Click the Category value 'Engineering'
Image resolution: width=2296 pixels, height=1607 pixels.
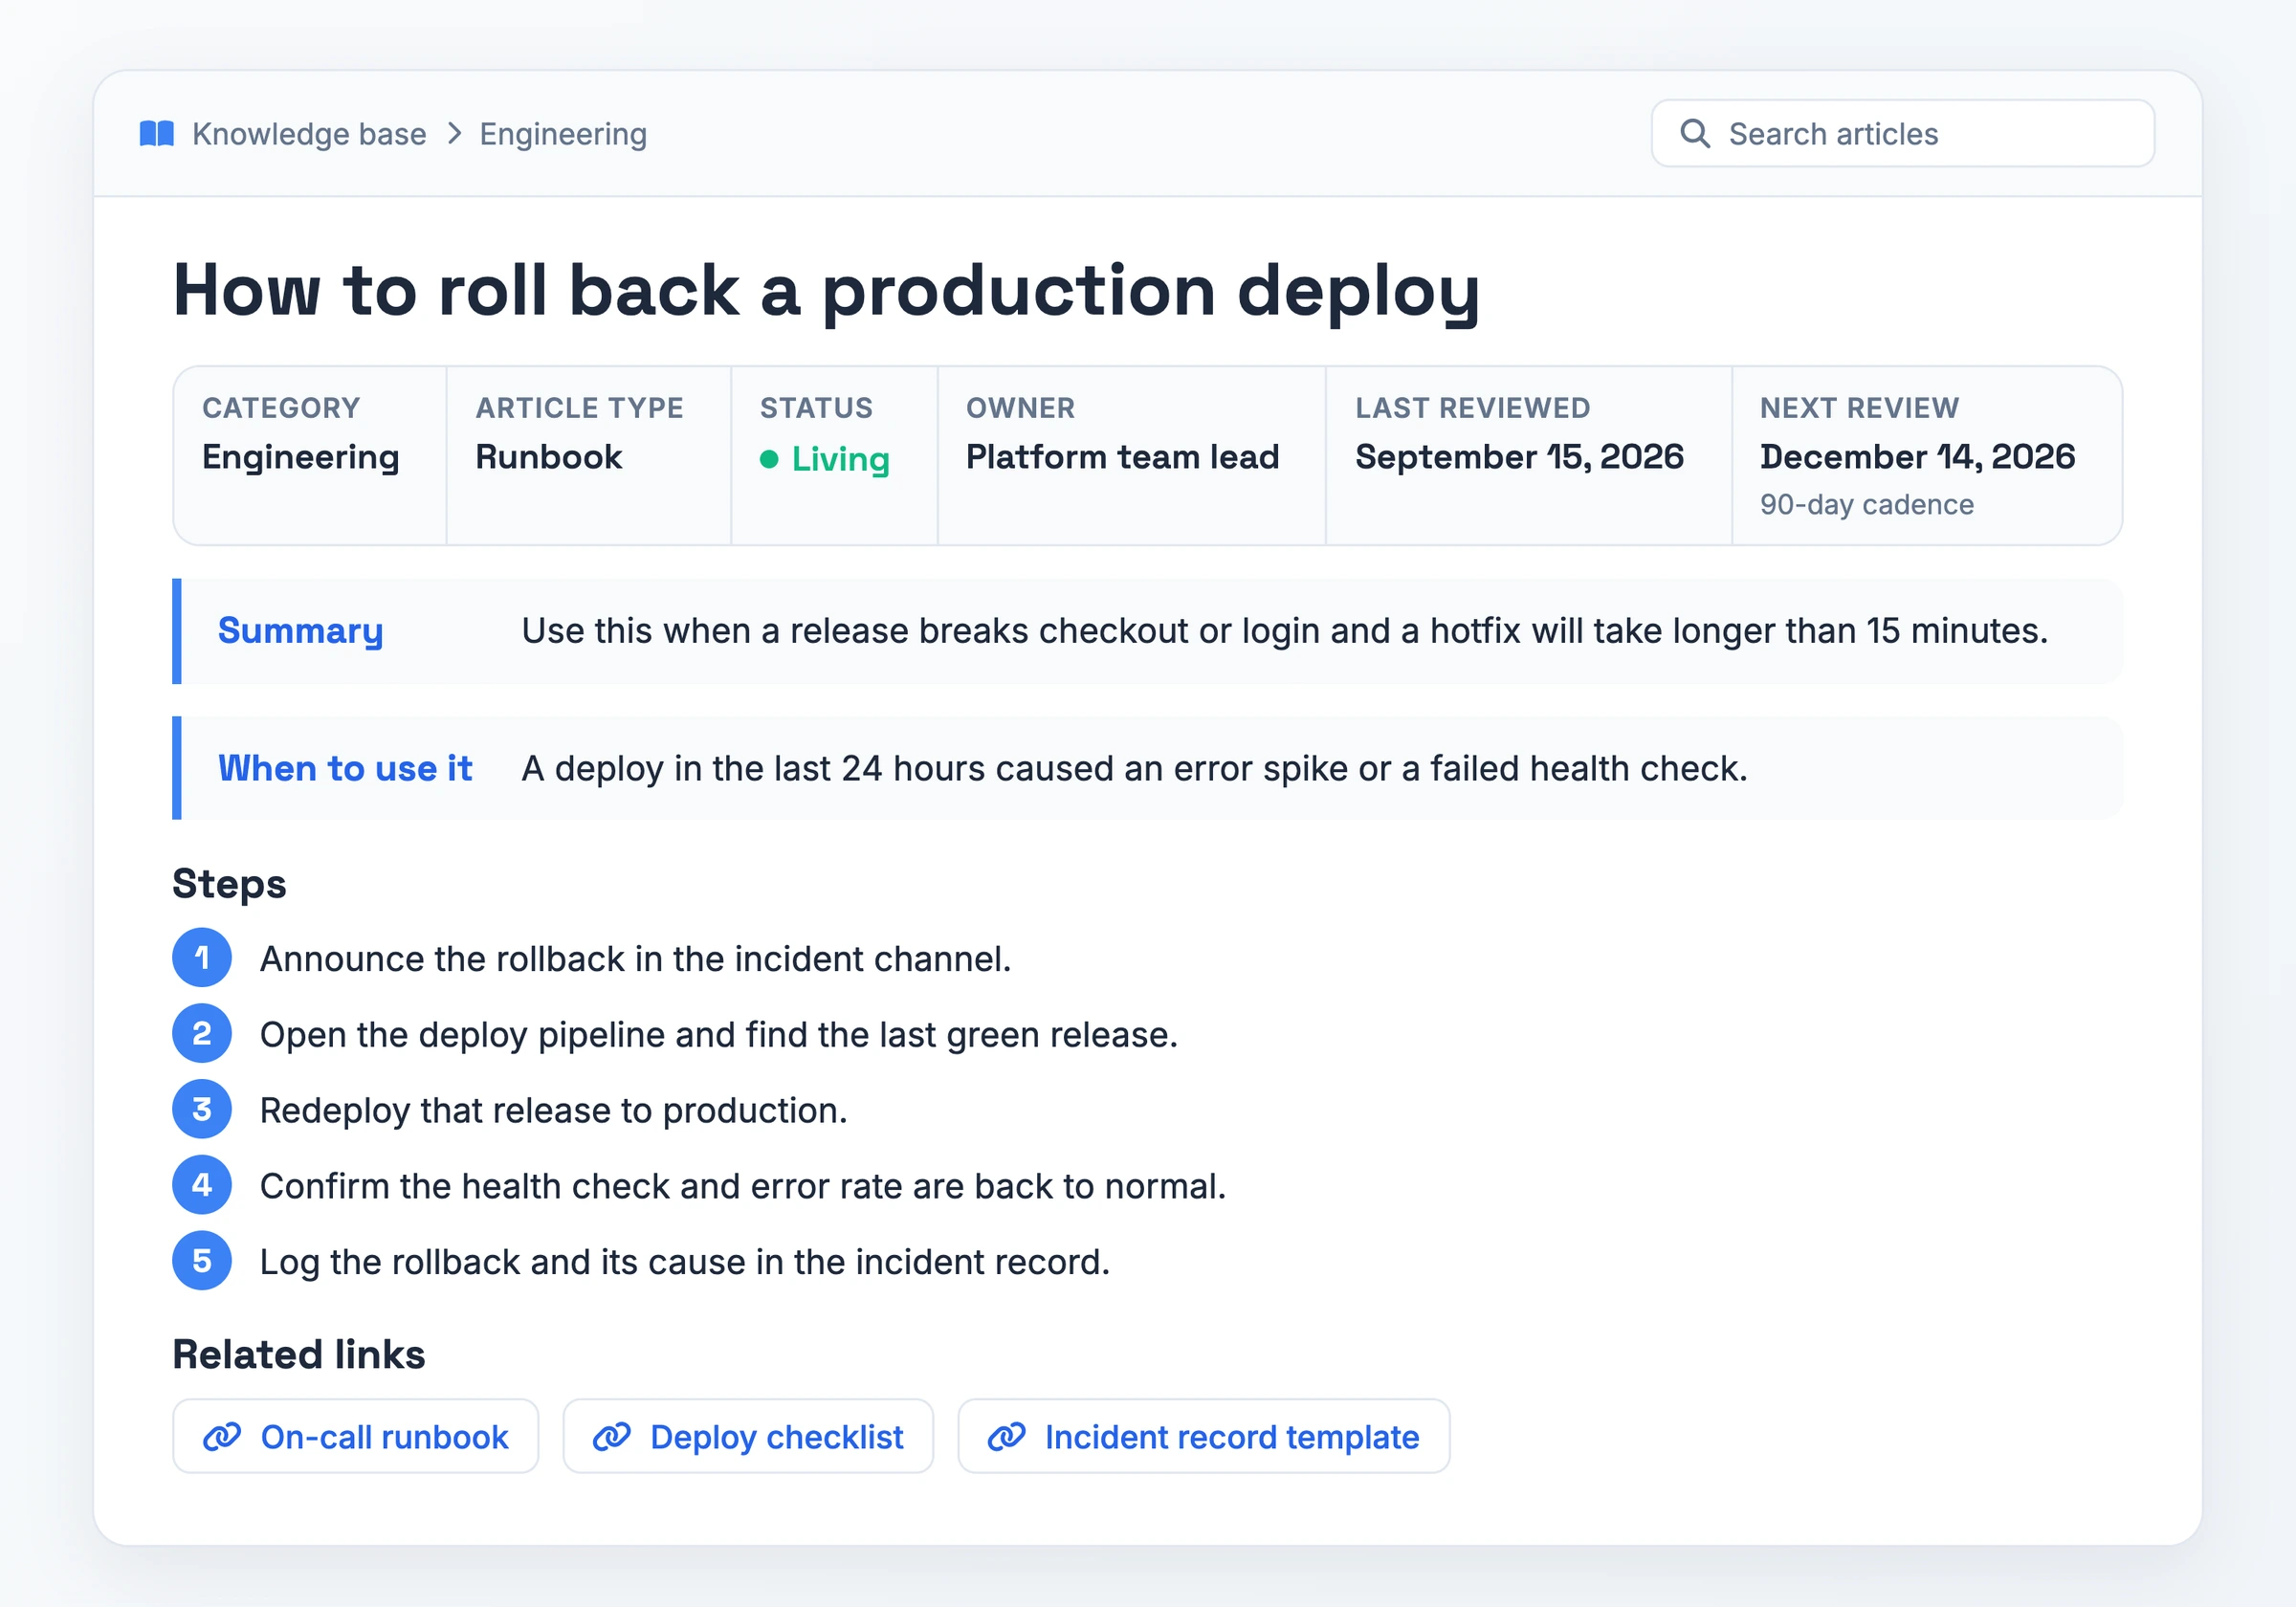301,457
